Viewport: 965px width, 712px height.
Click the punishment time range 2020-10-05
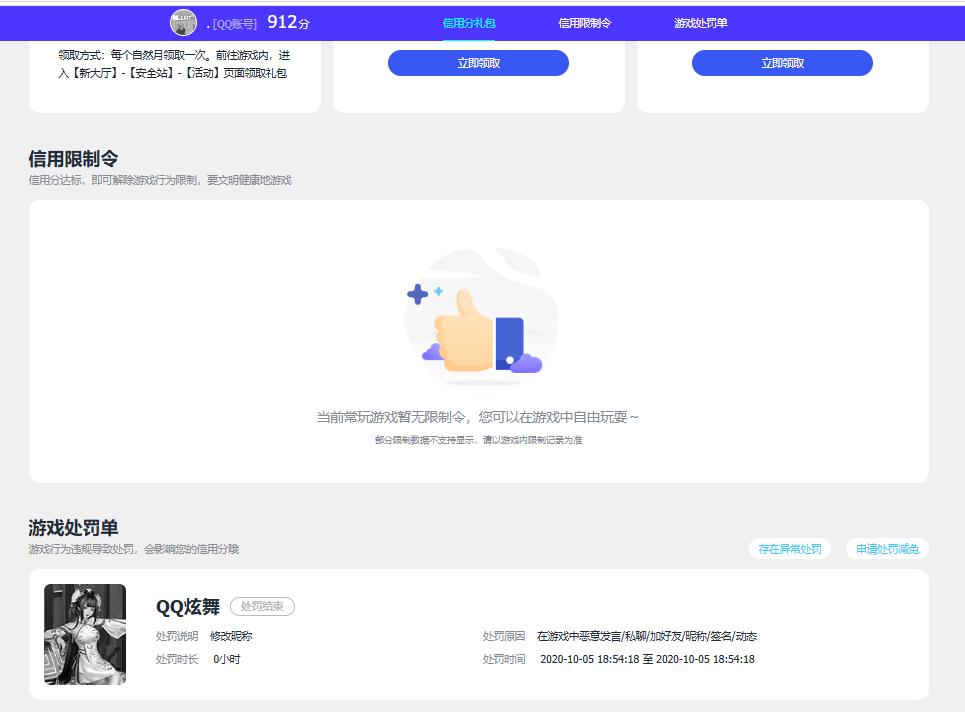coord(647,659)
